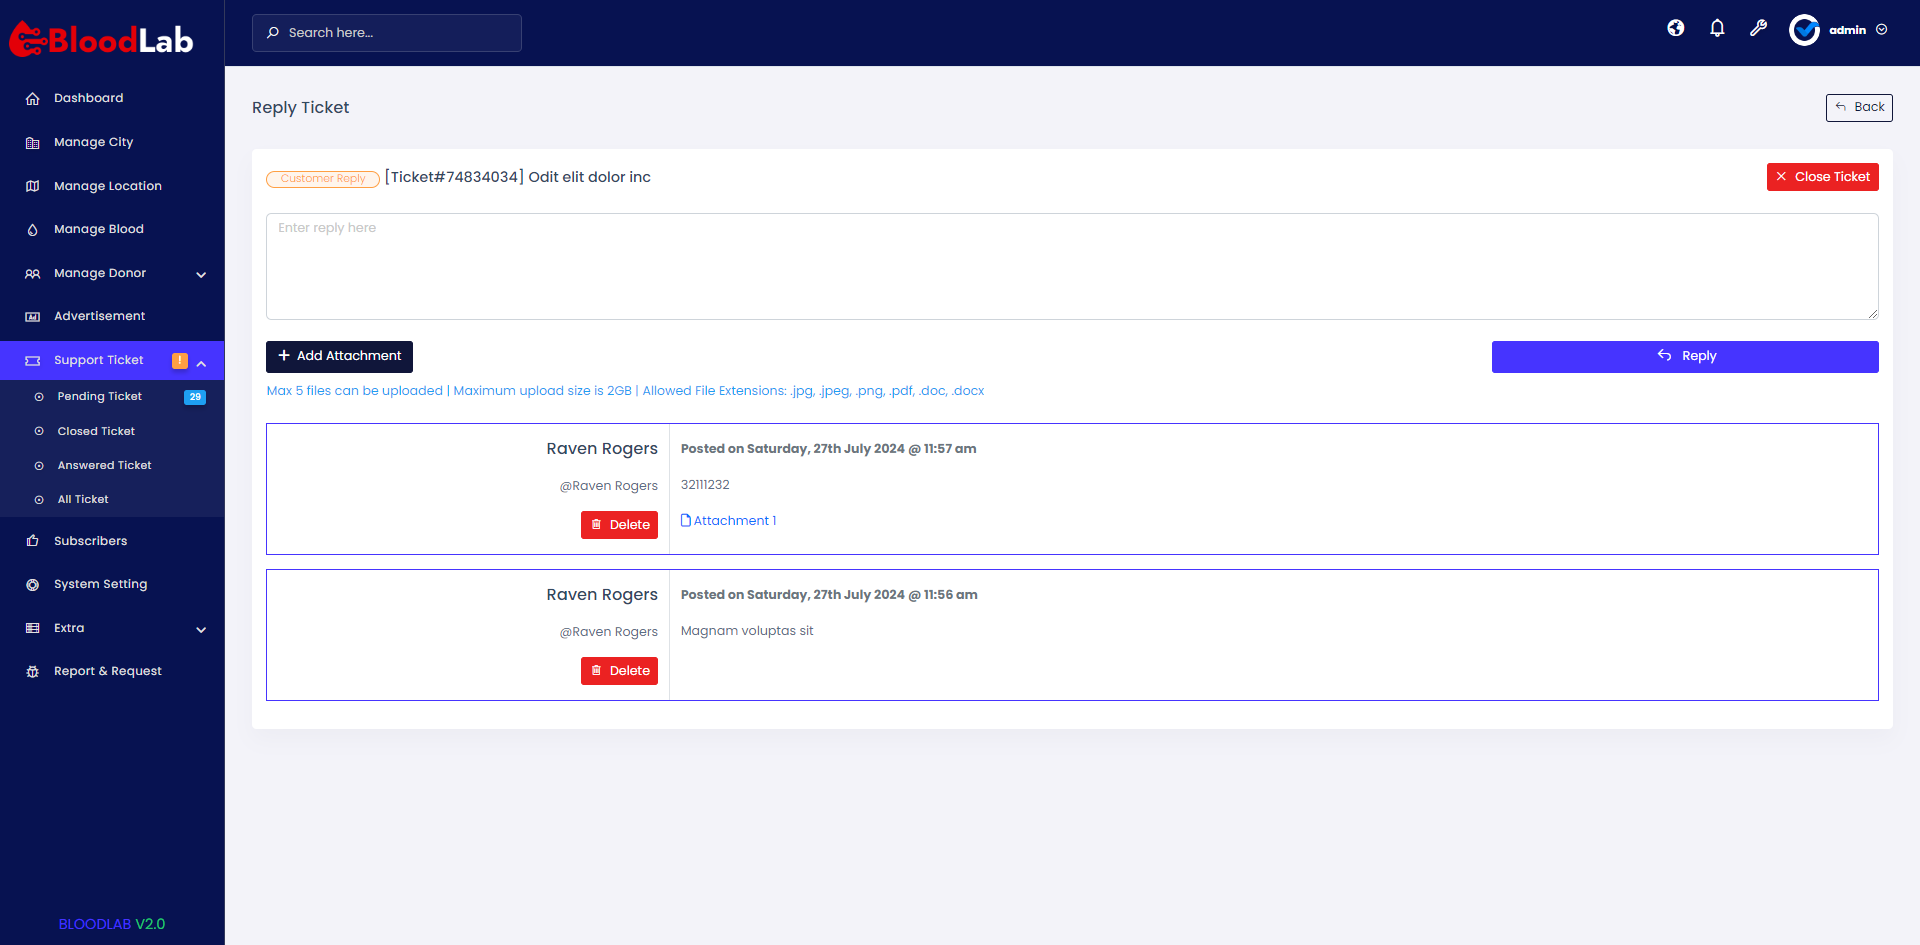Open the Pending Ticket menu item
Image resolution: width=1920 pixels, height=945 pixels.
[99, 396]
